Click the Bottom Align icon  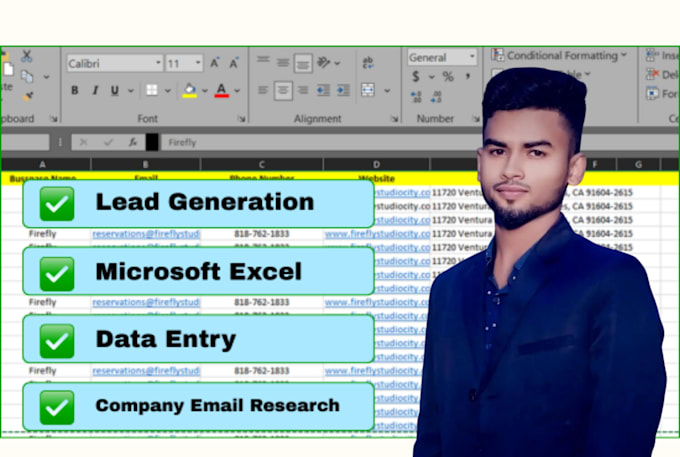(303, 64)
